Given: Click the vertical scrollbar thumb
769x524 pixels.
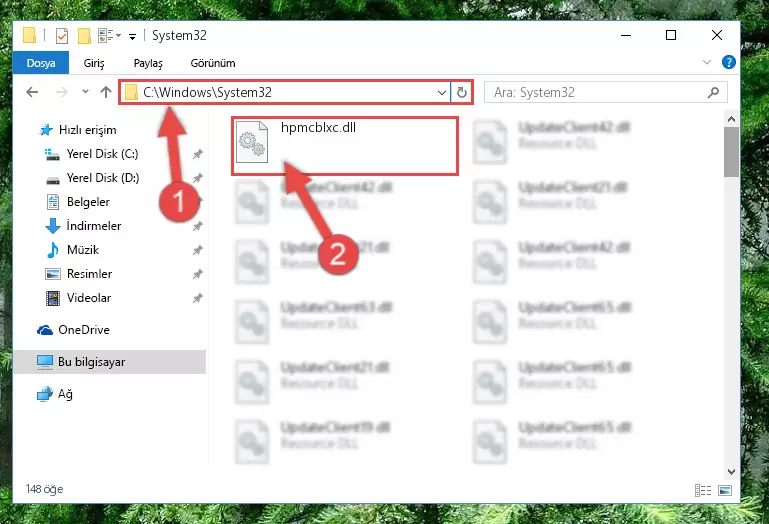Looking at the screenshot, I should coord(731,152).
